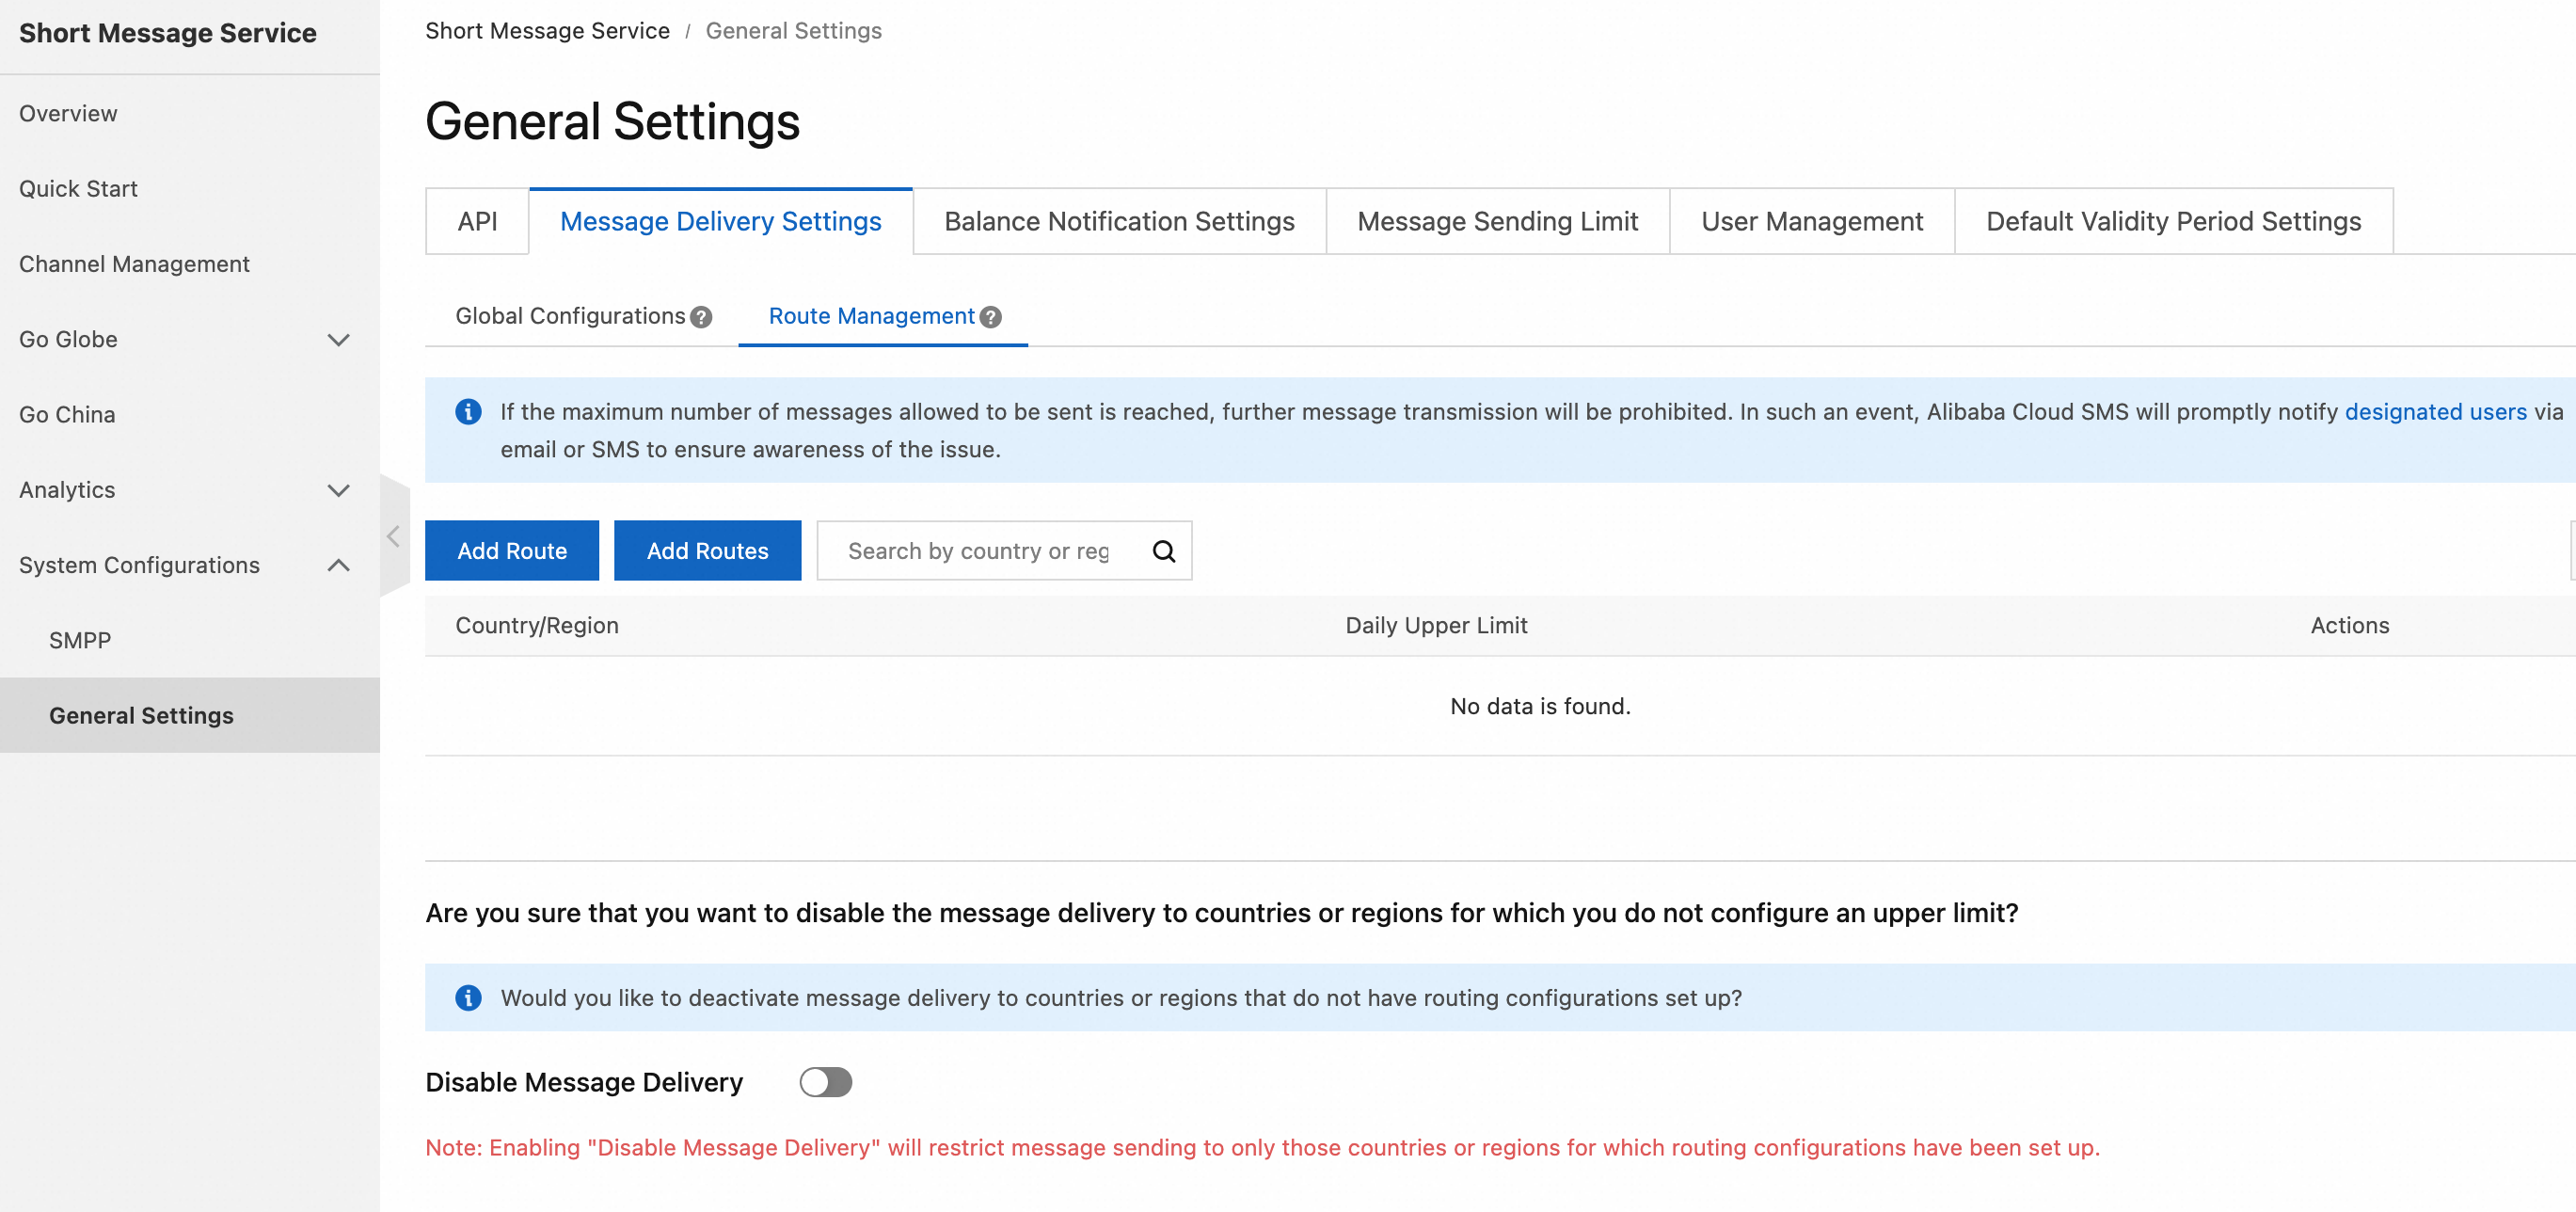
Task: Click the info icon in the top notice
Action: pos(468,412)
